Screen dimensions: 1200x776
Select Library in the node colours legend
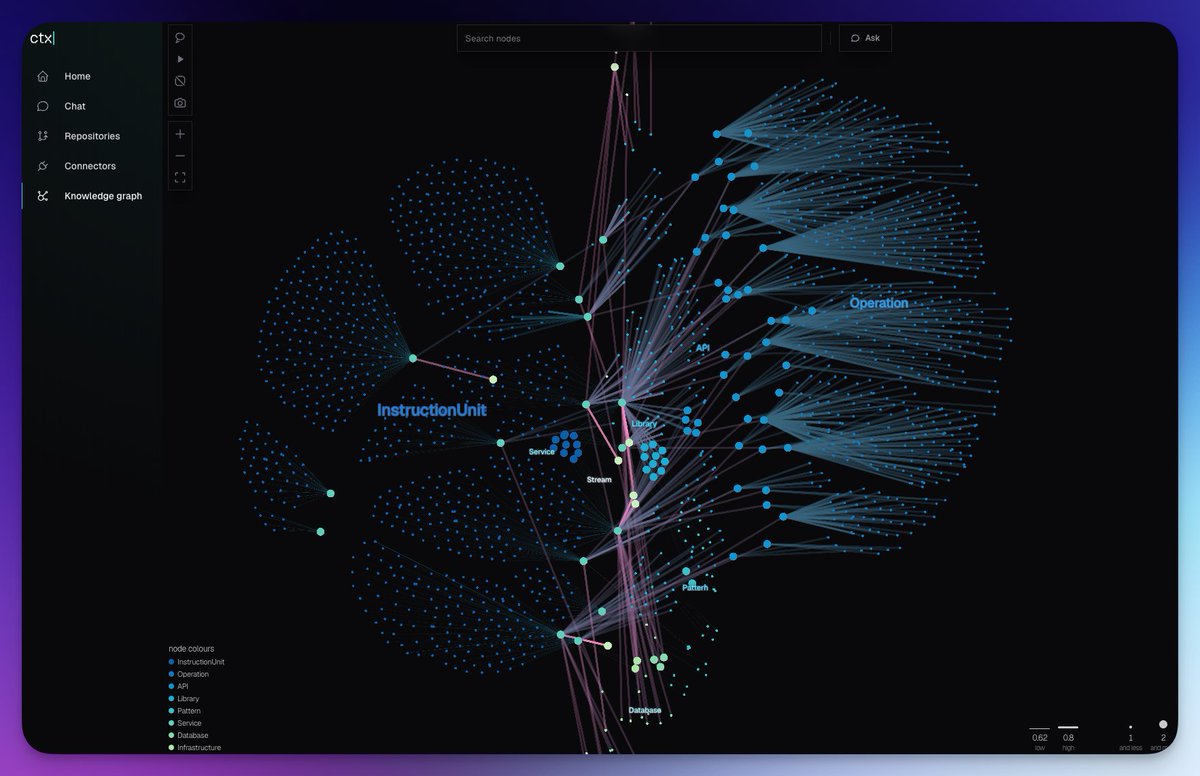(184, 698)
